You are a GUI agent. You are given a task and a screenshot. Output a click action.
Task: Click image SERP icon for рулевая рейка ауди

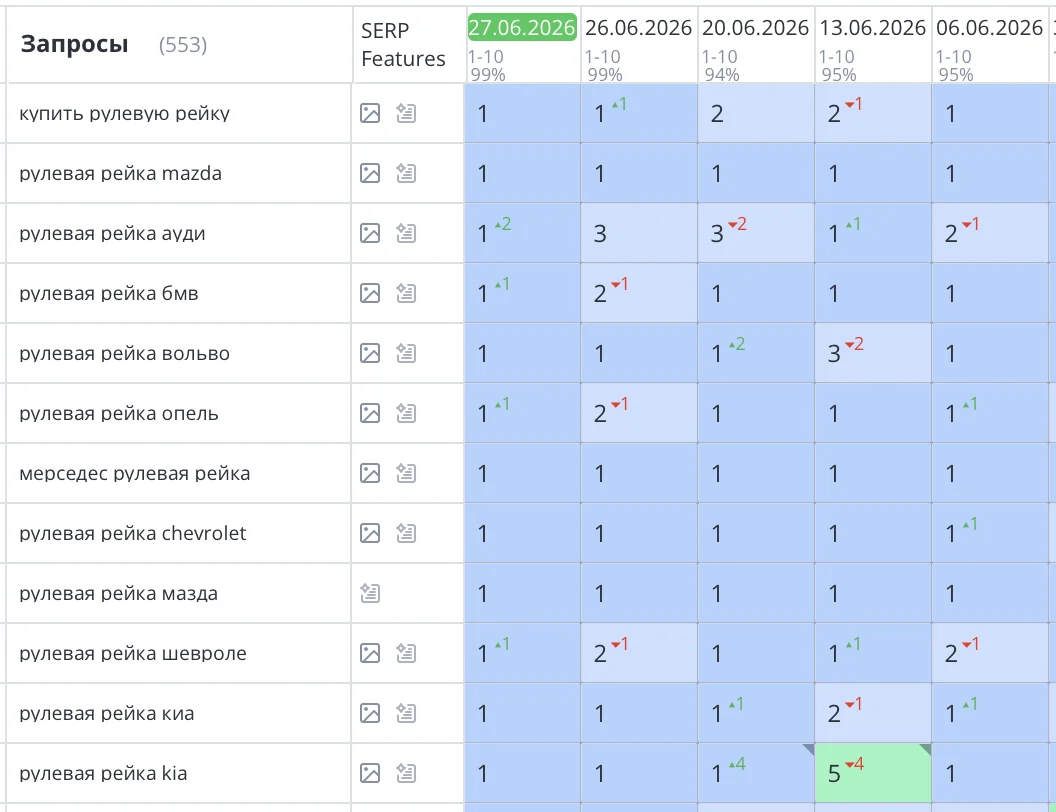tap(370, 233)
